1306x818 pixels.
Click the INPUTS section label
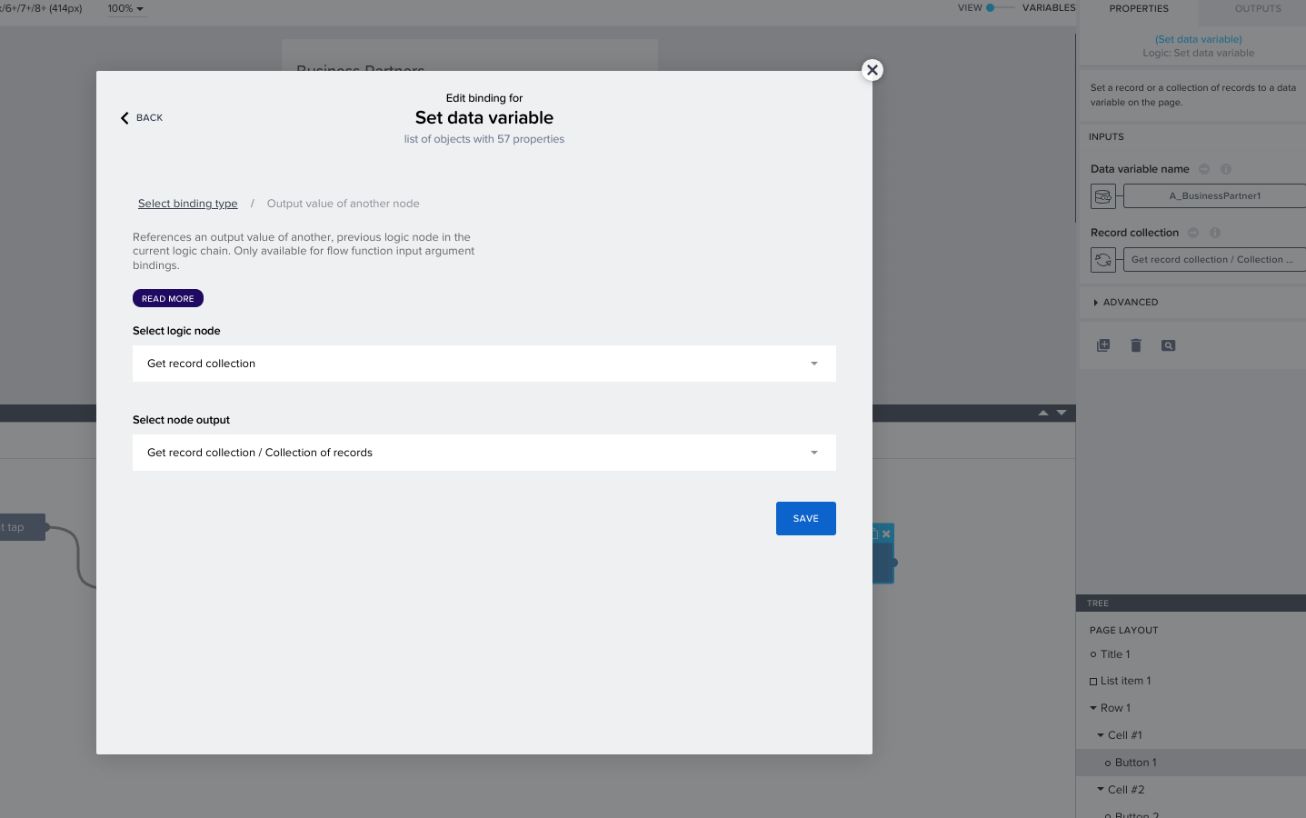coord(1106,137)
